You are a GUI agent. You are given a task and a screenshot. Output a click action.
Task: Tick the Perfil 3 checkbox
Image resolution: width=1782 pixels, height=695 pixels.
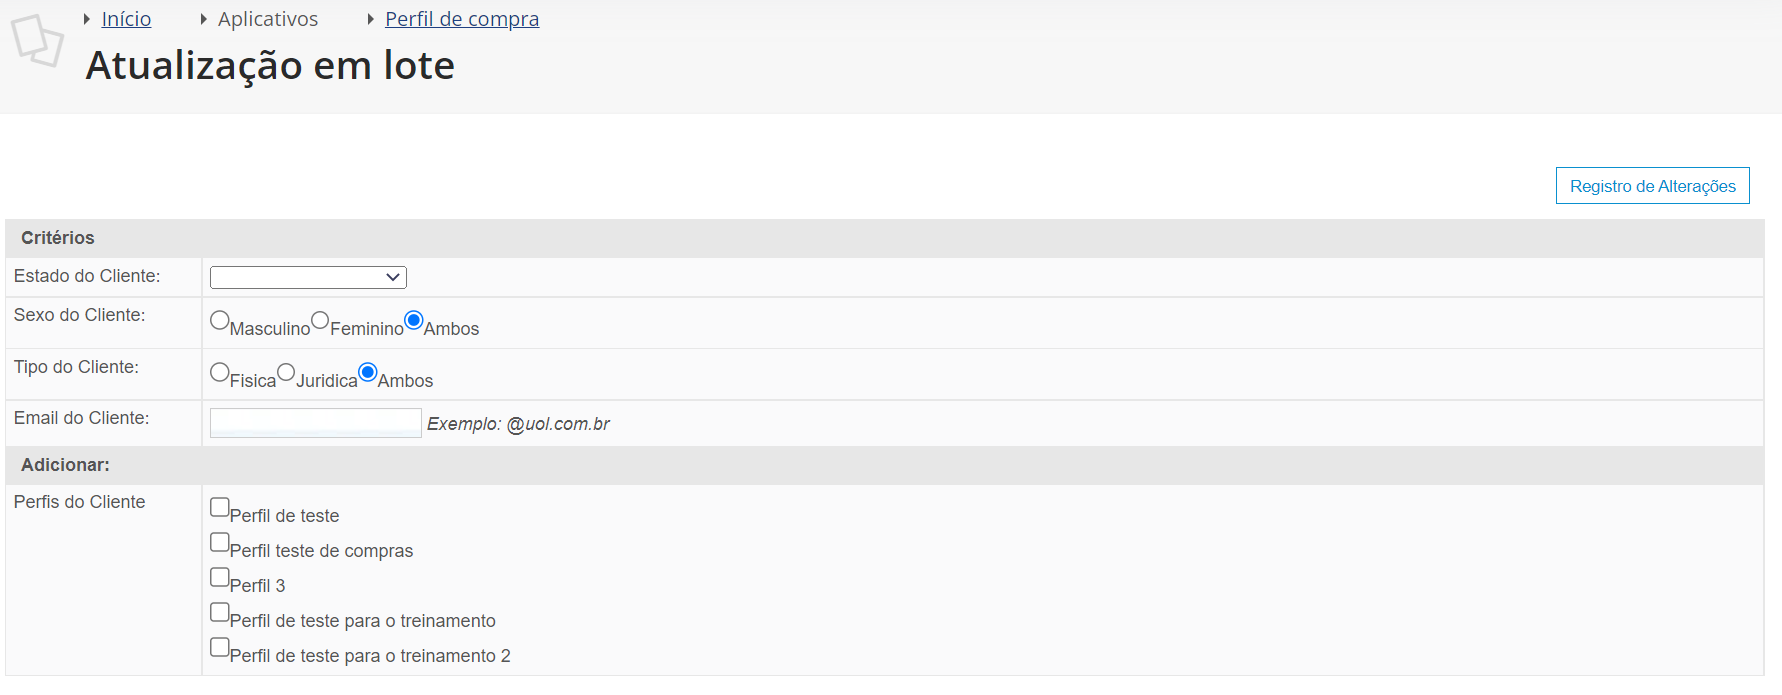(220, 577)
